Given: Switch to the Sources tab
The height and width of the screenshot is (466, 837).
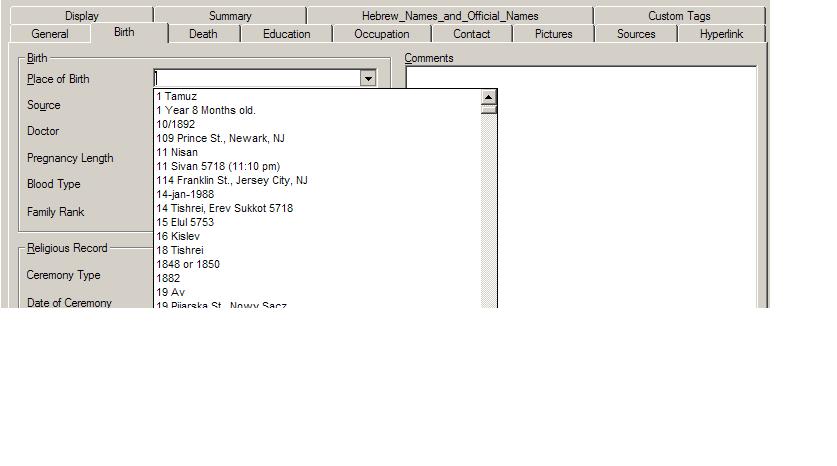Looking at the screenshot, I should click(636, 34).
